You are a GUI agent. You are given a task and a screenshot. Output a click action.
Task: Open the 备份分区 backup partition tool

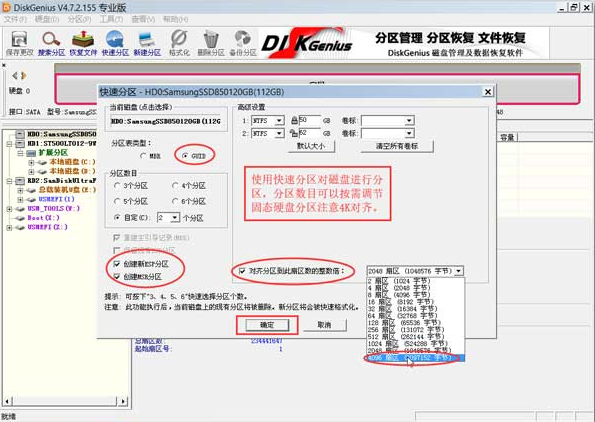click(x=242, y=44)
